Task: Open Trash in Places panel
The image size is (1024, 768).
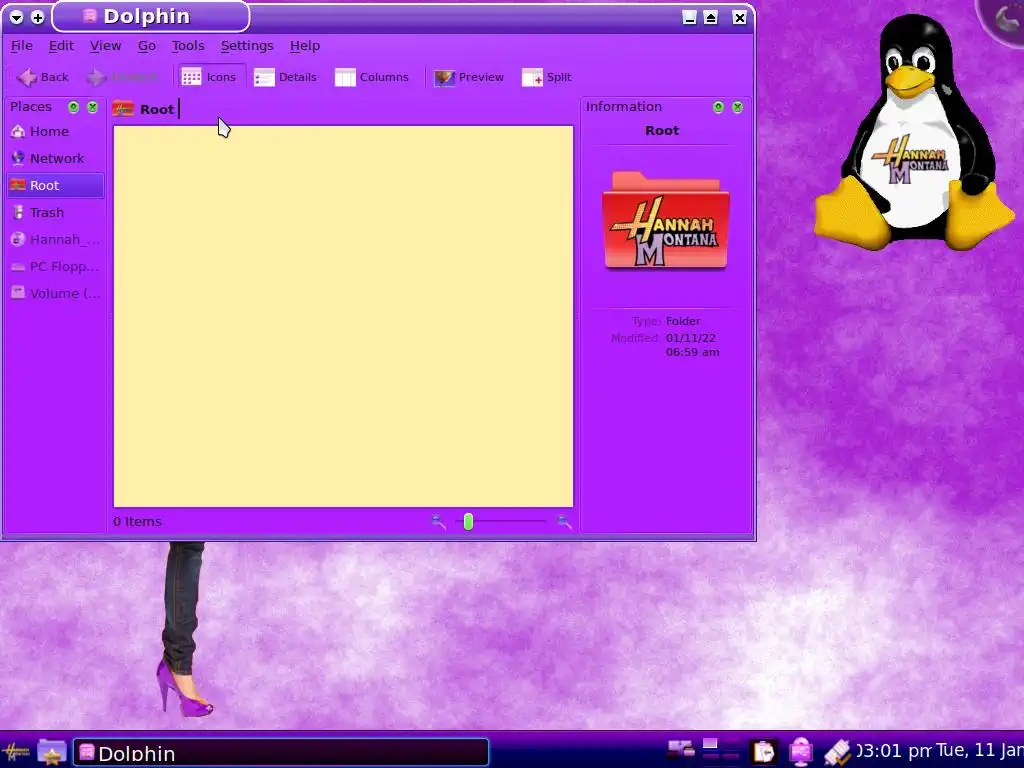Action: 55,212
